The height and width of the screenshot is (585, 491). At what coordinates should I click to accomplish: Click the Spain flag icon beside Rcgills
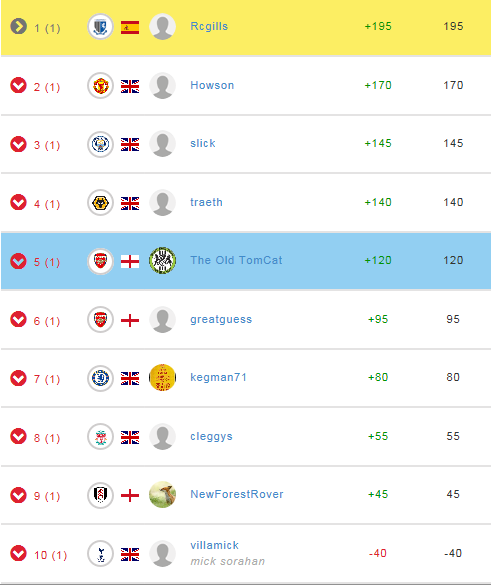[130, 27]
